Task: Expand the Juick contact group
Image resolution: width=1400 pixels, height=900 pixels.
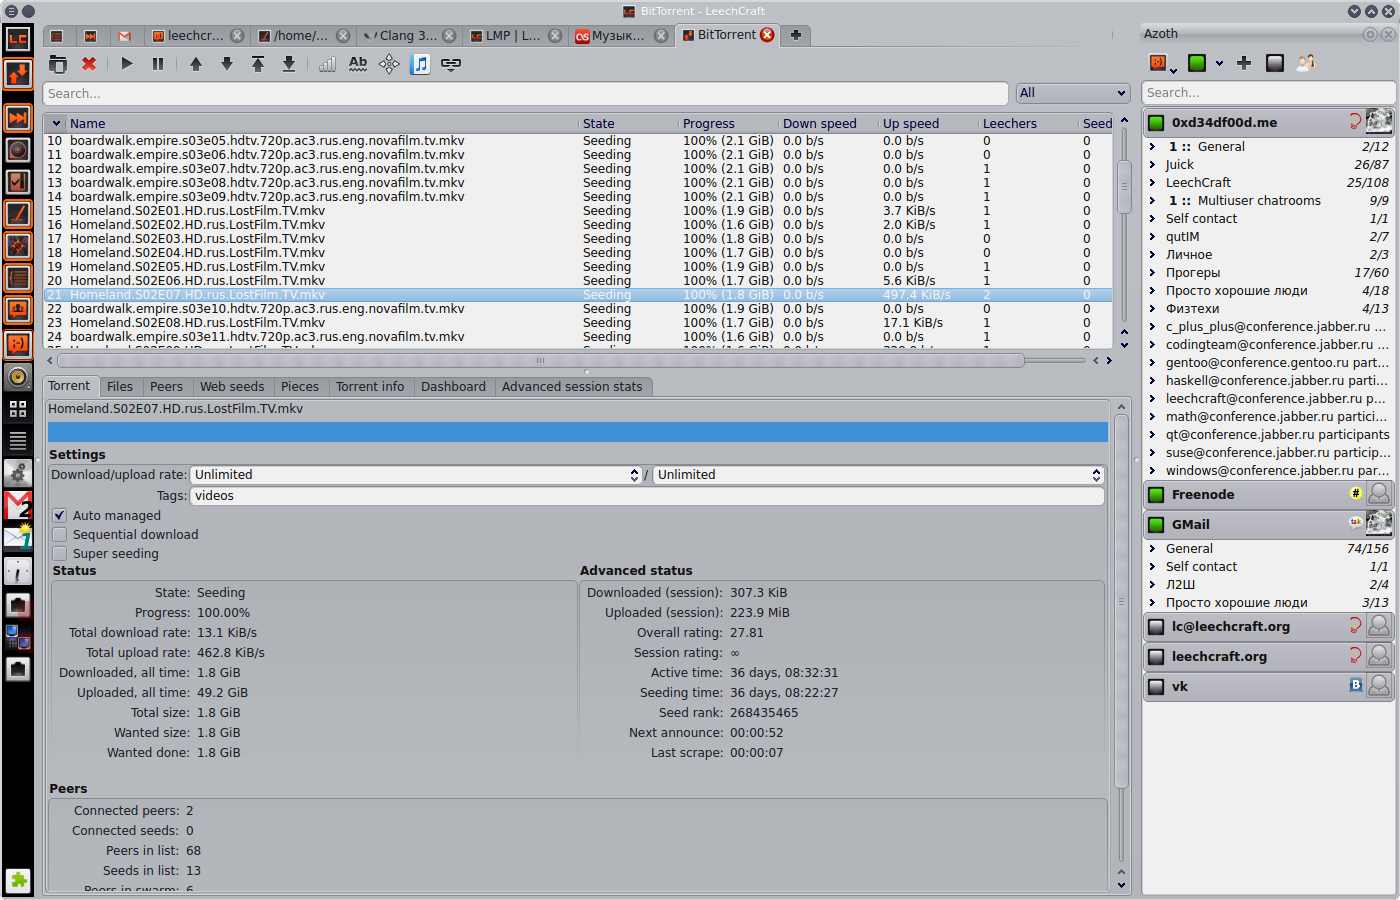Action: pos(1153,165)
